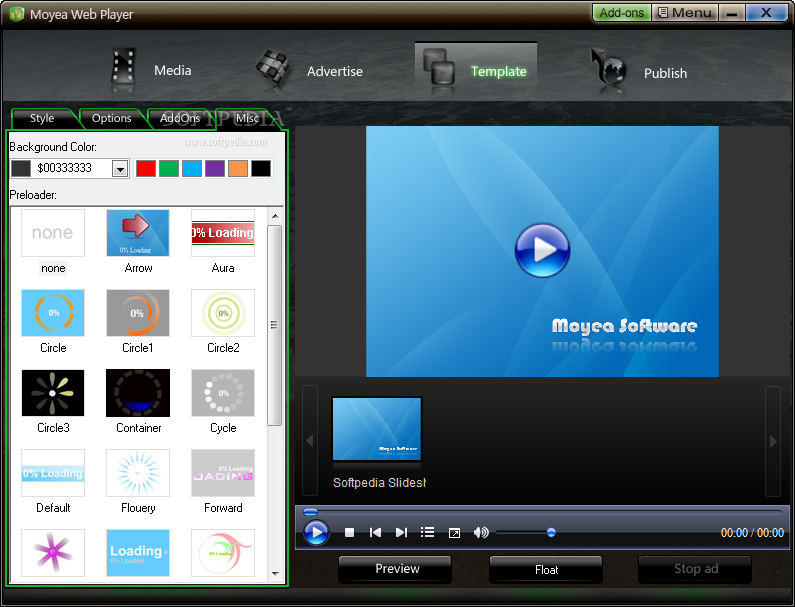
Task: Pick the orange background swatch
Action: pos(238,168)
